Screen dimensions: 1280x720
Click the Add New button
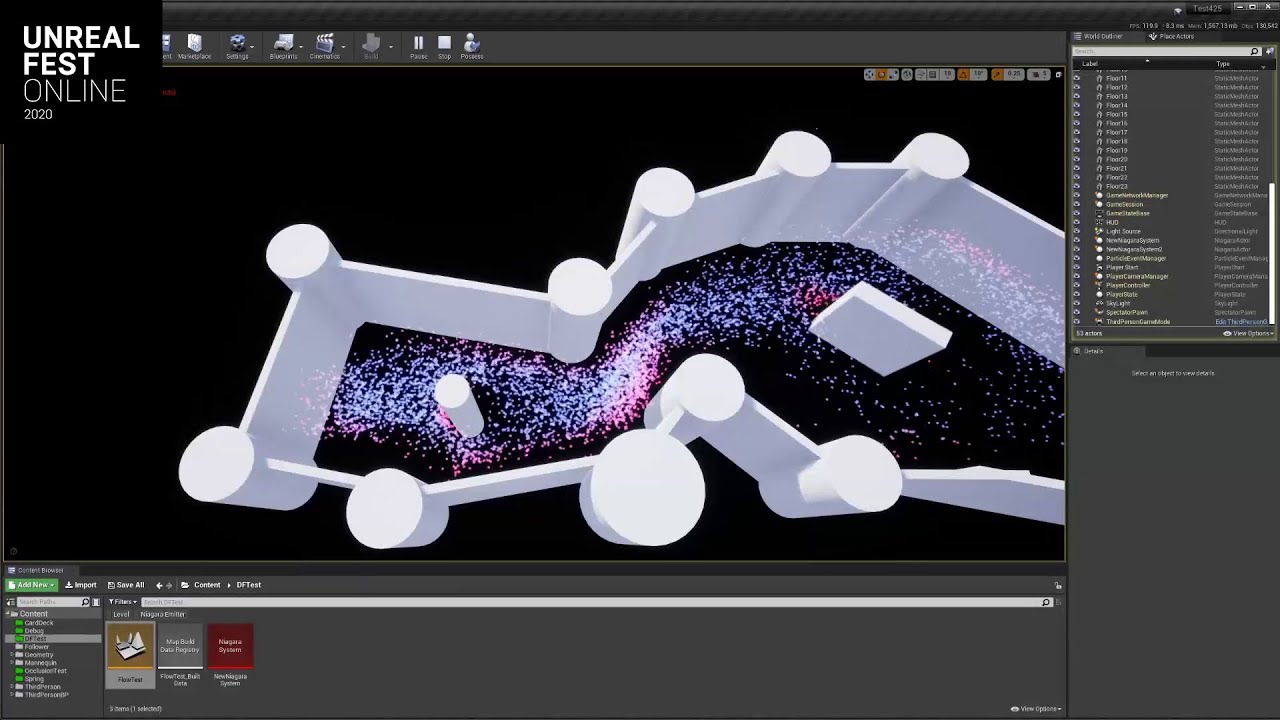pos(32,585)
